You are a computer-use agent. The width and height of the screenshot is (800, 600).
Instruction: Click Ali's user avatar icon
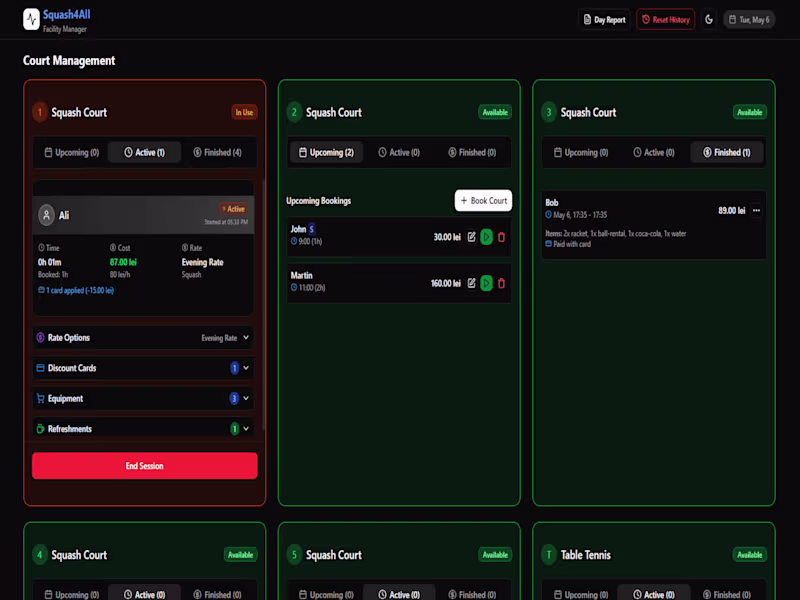click(x=46, y=215)
